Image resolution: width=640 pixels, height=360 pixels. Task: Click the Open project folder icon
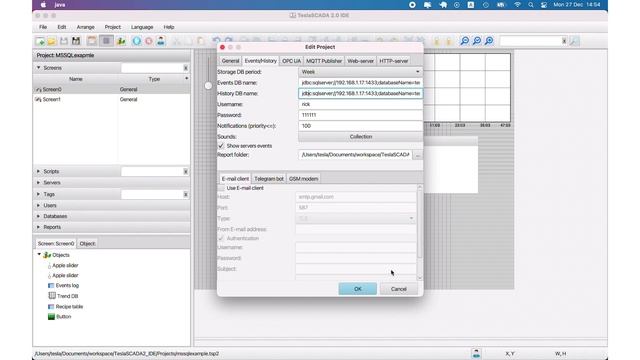[52, 41]
